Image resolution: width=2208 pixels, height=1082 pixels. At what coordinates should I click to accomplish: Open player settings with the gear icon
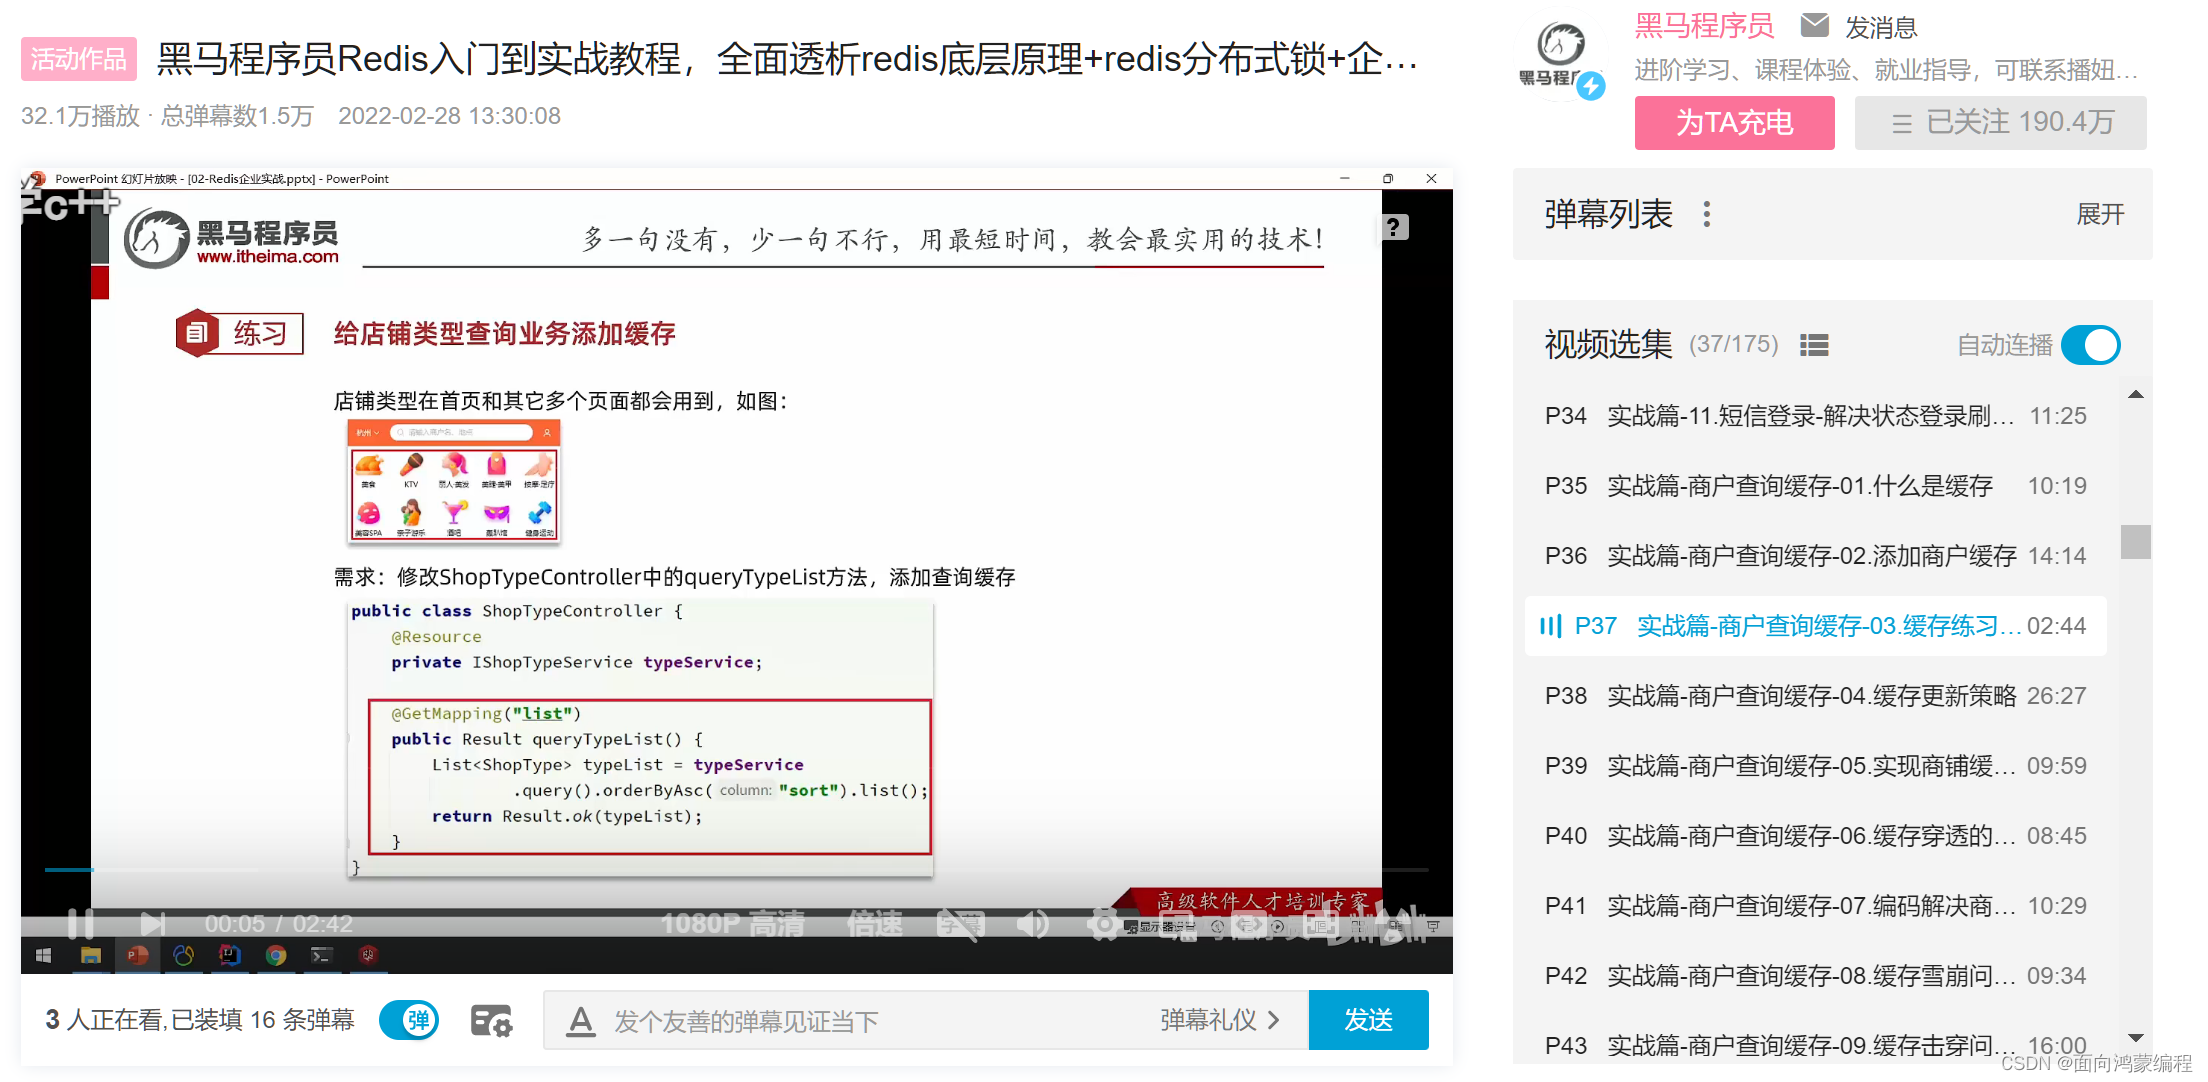click(1103, 923)
